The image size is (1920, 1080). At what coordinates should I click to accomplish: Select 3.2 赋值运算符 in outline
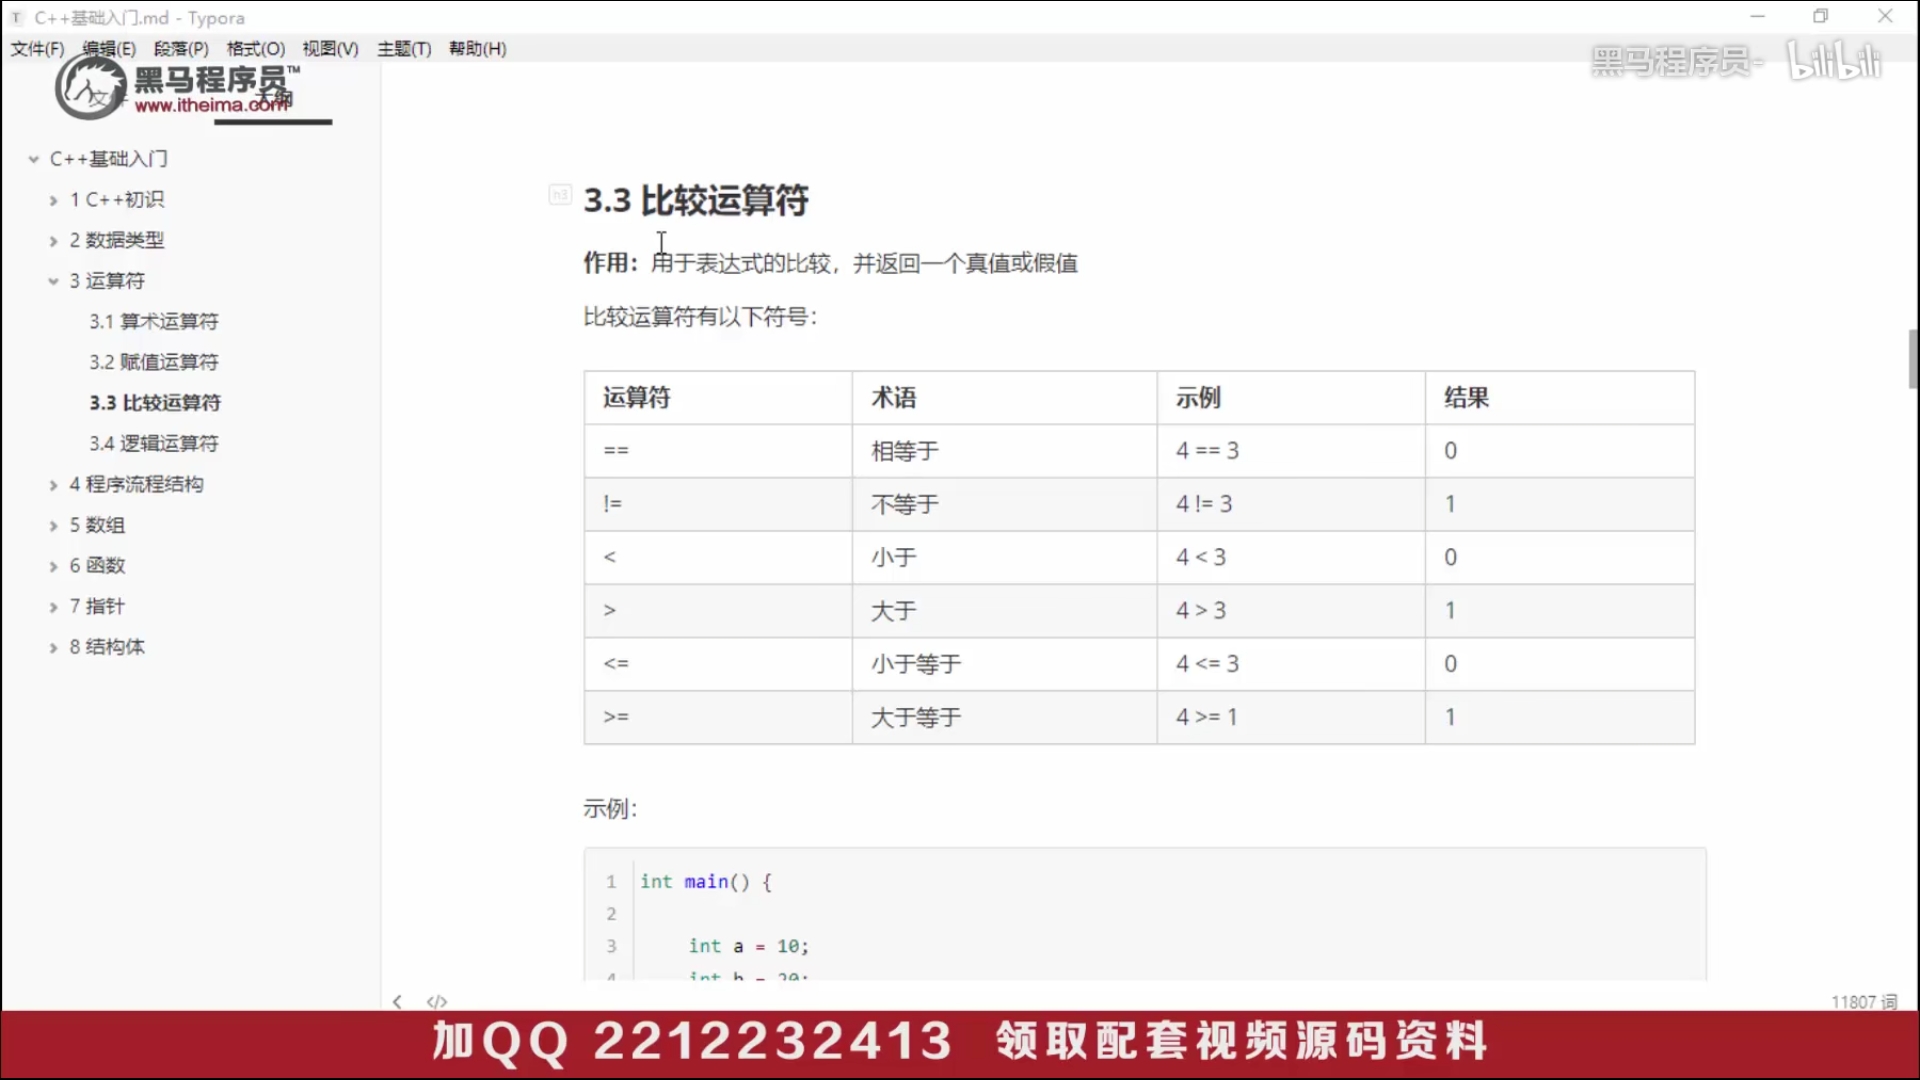pyautogui.click(x=153, y=361)
